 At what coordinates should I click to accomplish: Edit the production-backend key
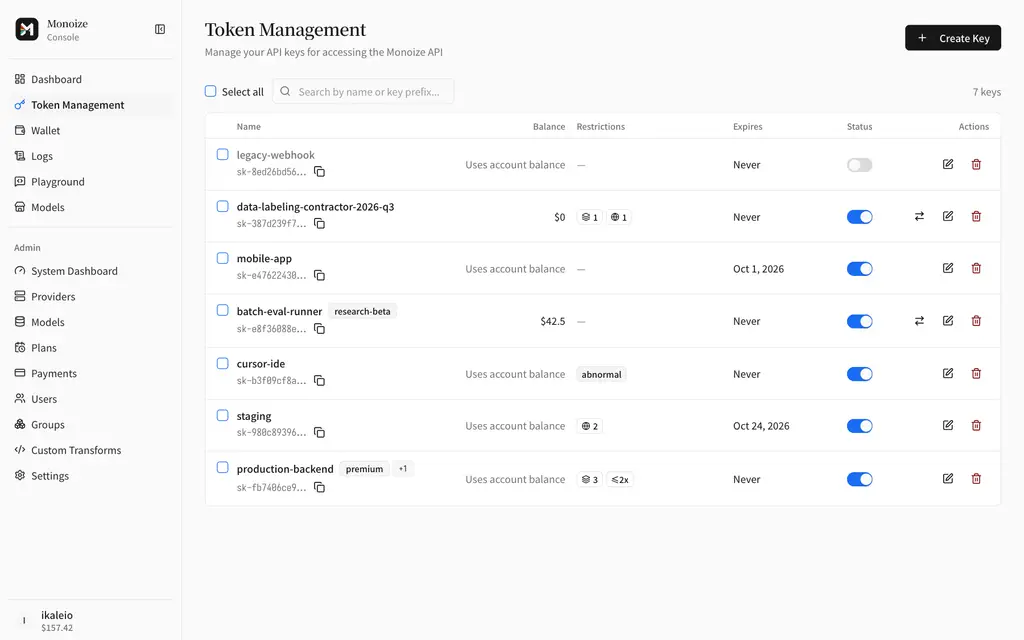[x=948, y=479]
